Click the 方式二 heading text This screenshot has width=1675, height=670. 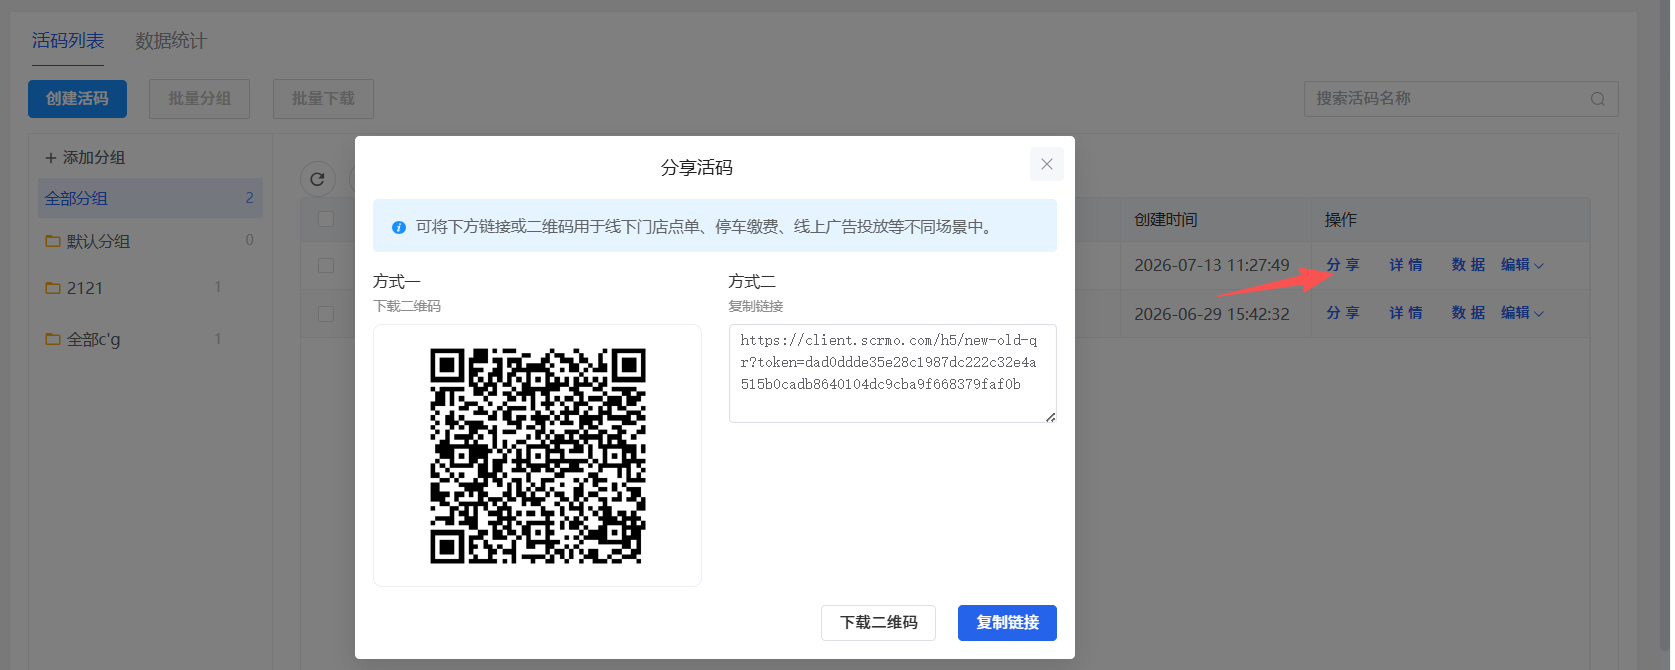coord(752,282)
